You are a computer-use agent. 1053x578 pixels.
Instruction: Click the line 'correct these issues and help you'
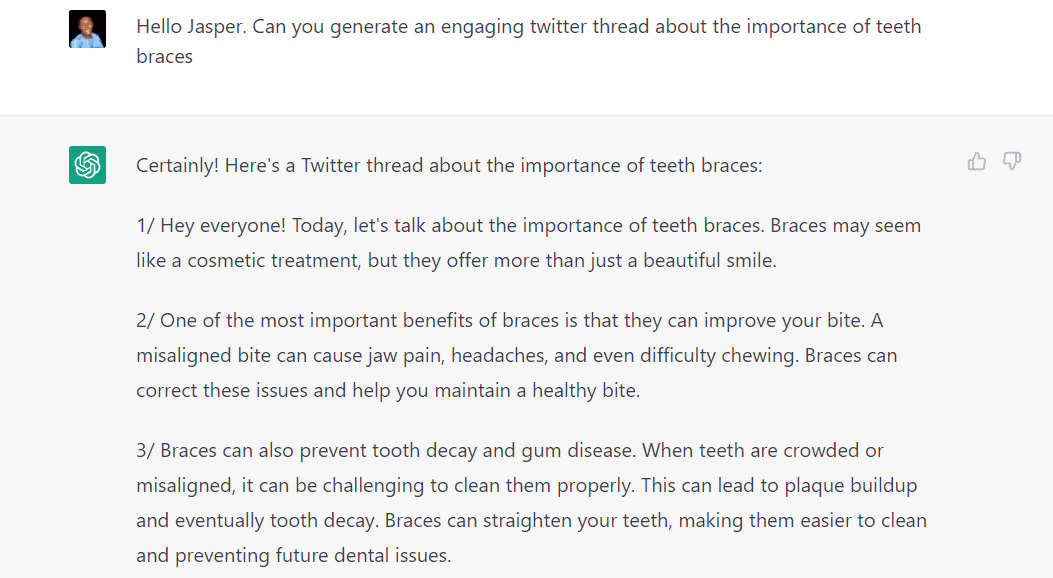[x=388, y=390]
